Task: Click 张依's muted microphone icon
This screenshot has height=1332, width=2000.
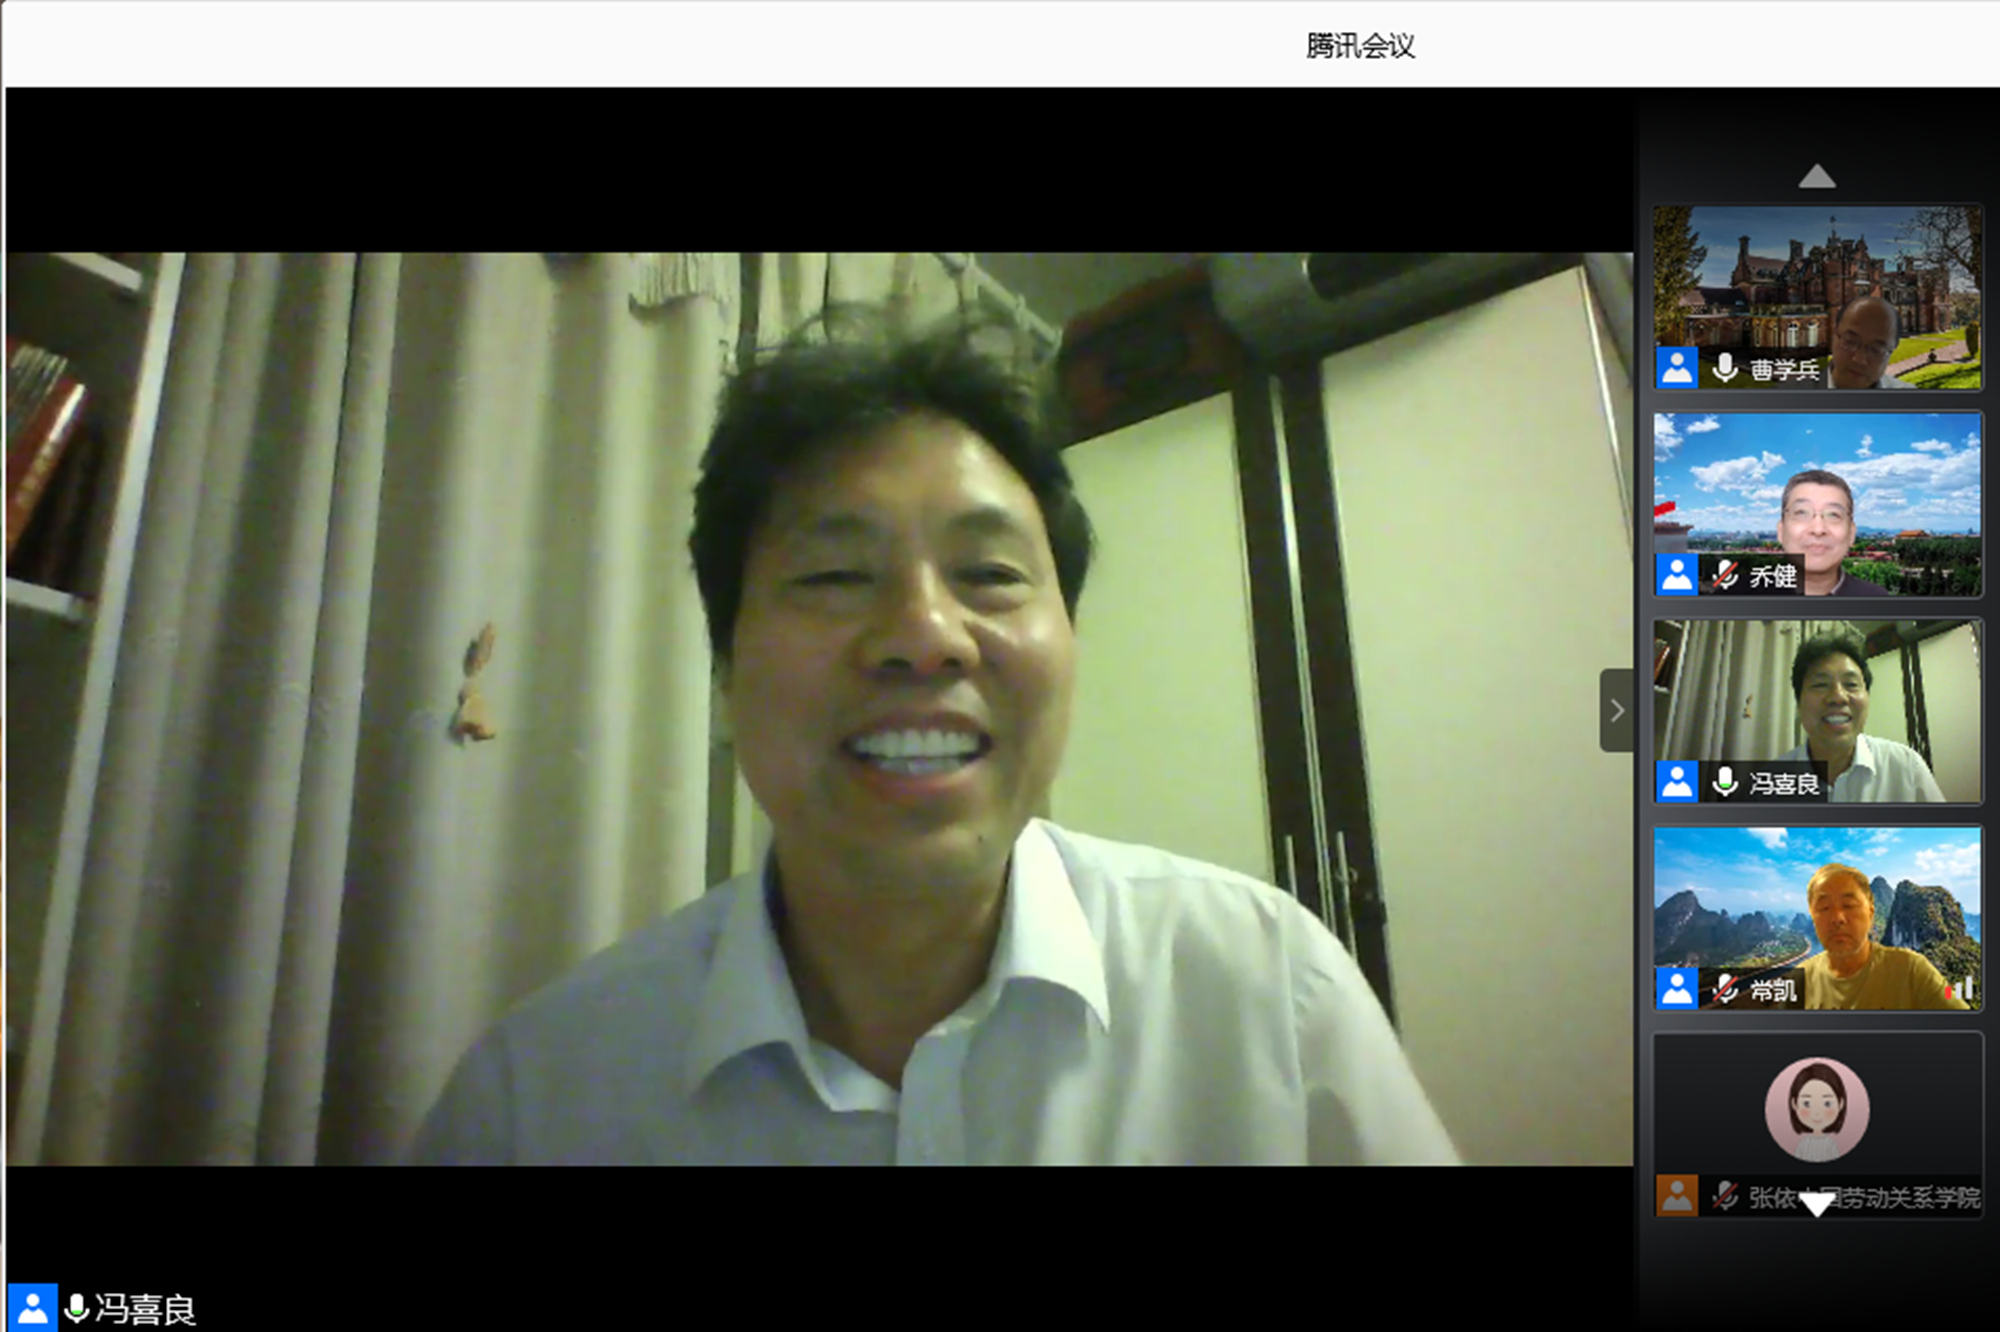Action: click(x=1725, y=1196)
